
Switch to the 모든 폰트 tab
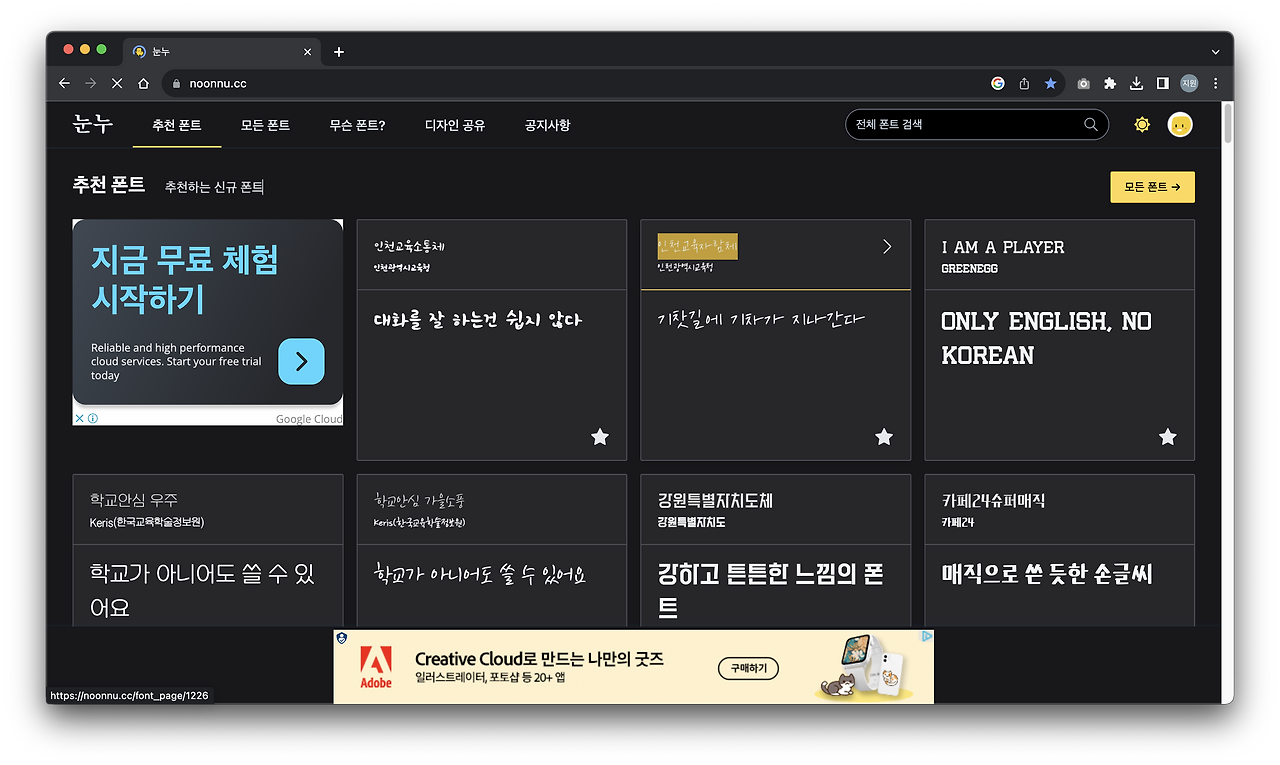click(264, 125)
